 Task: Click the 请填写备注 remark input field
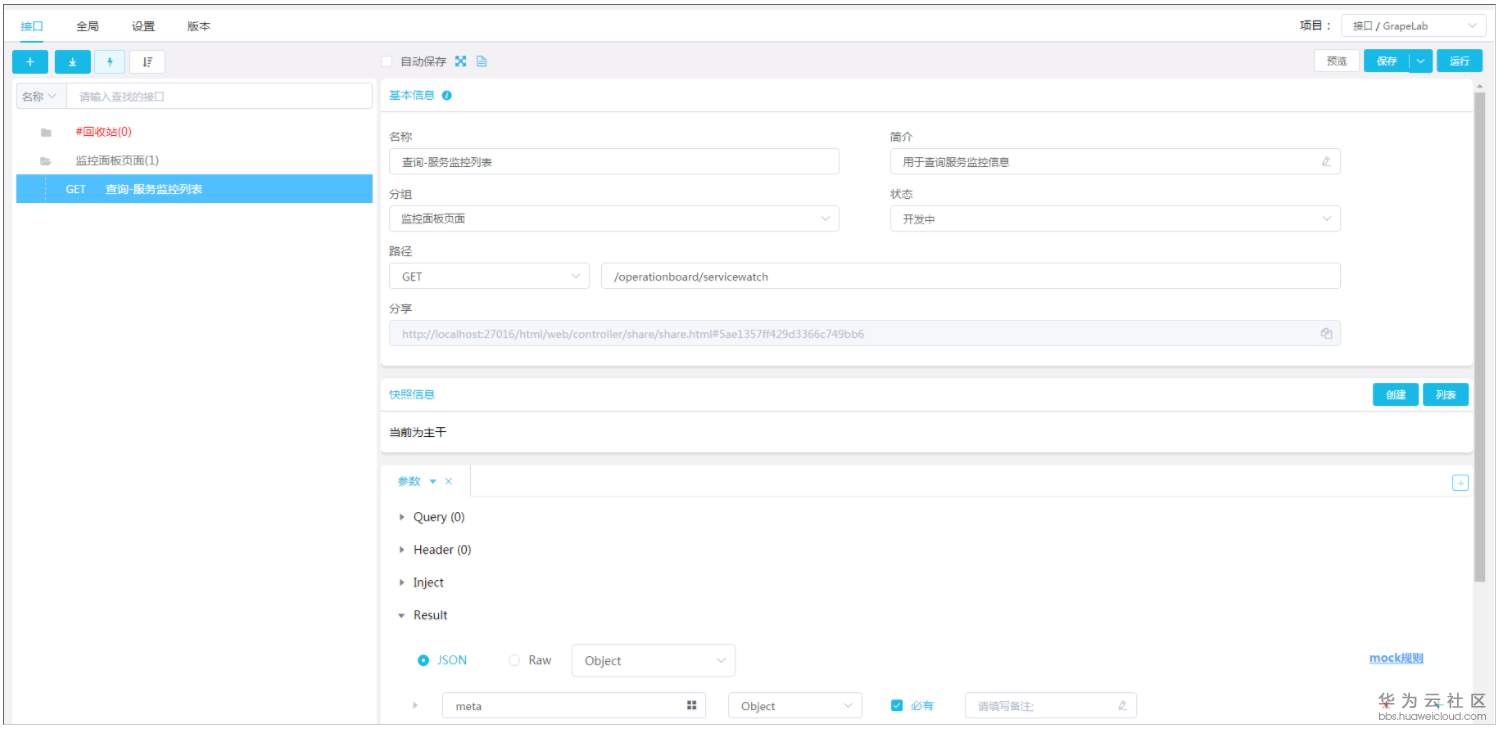point(1051,706)
